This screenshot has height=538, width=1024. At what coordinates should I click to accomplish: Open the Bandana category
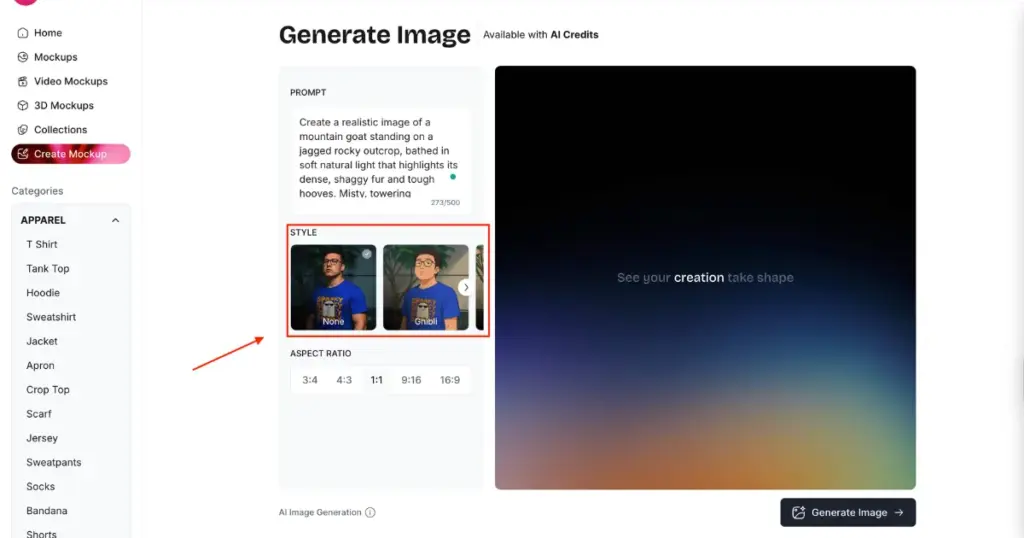tap(46, 511)
